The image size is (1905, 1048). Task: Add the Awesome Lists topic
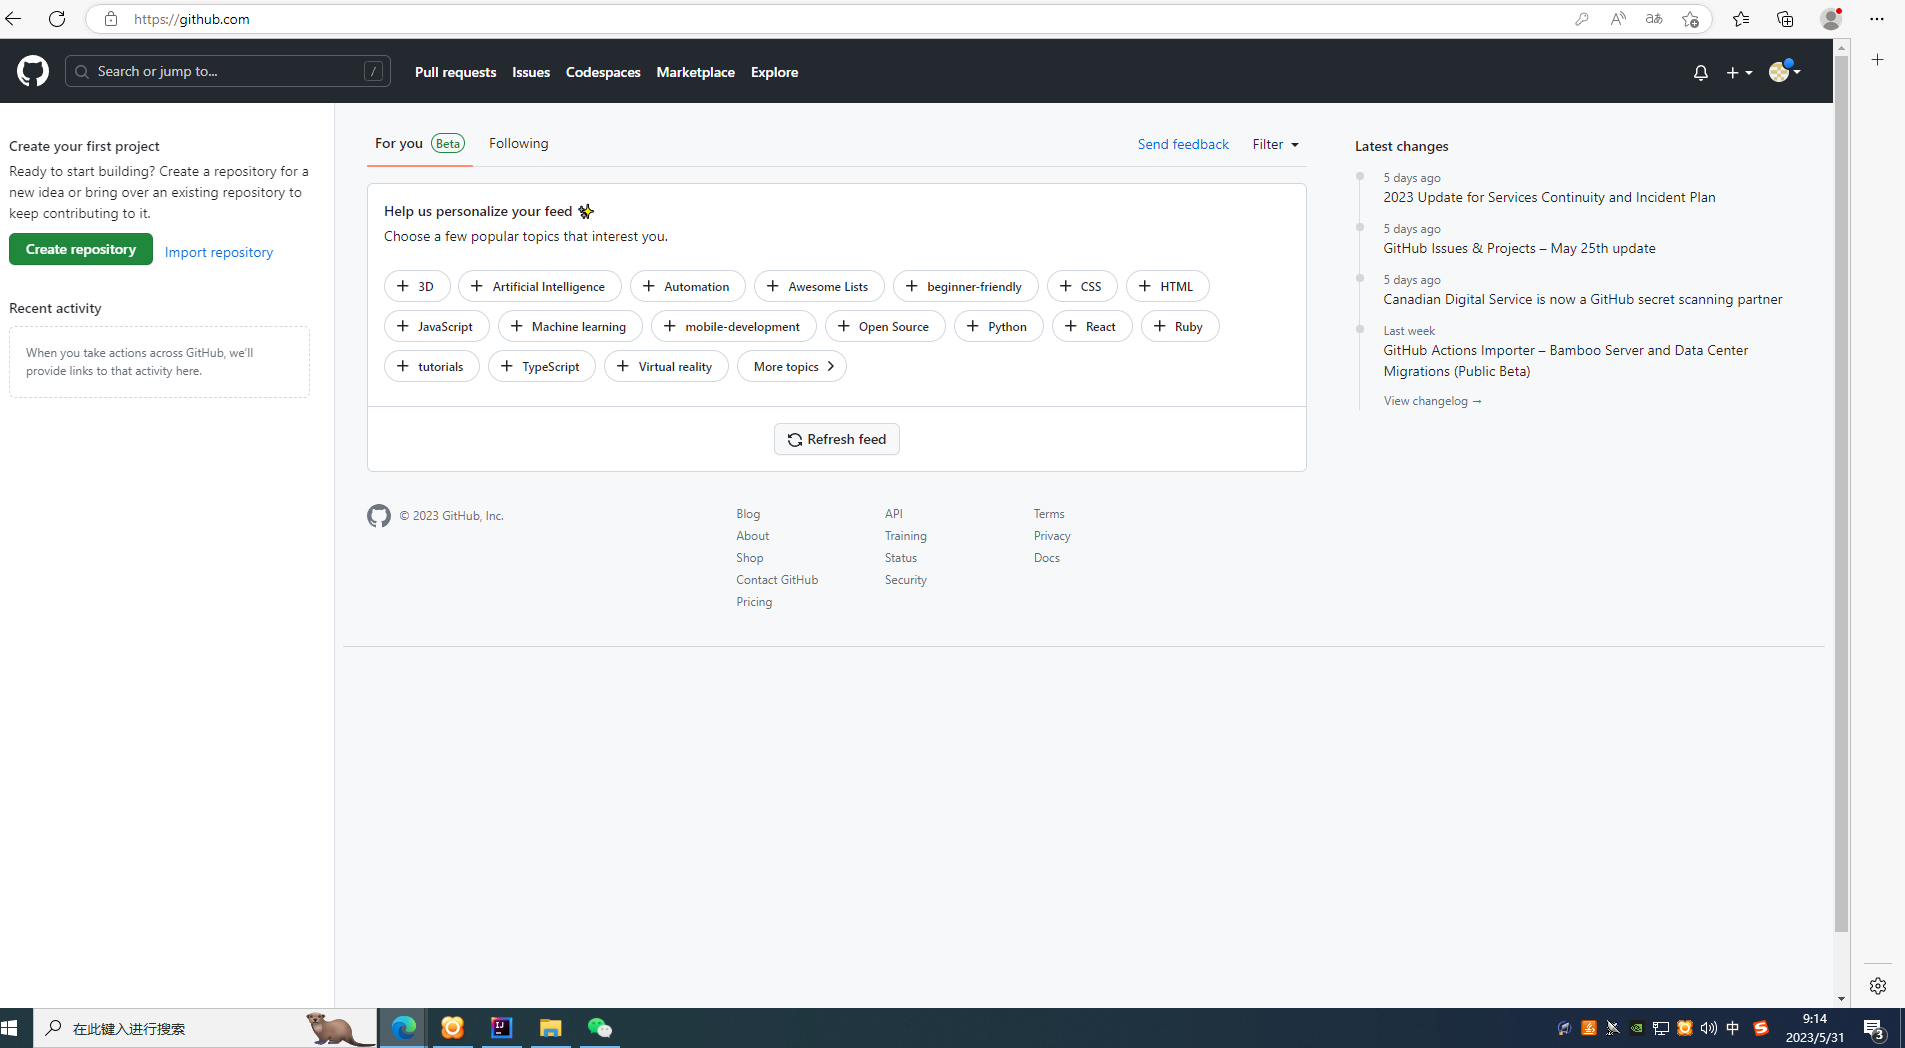(819, 286)
